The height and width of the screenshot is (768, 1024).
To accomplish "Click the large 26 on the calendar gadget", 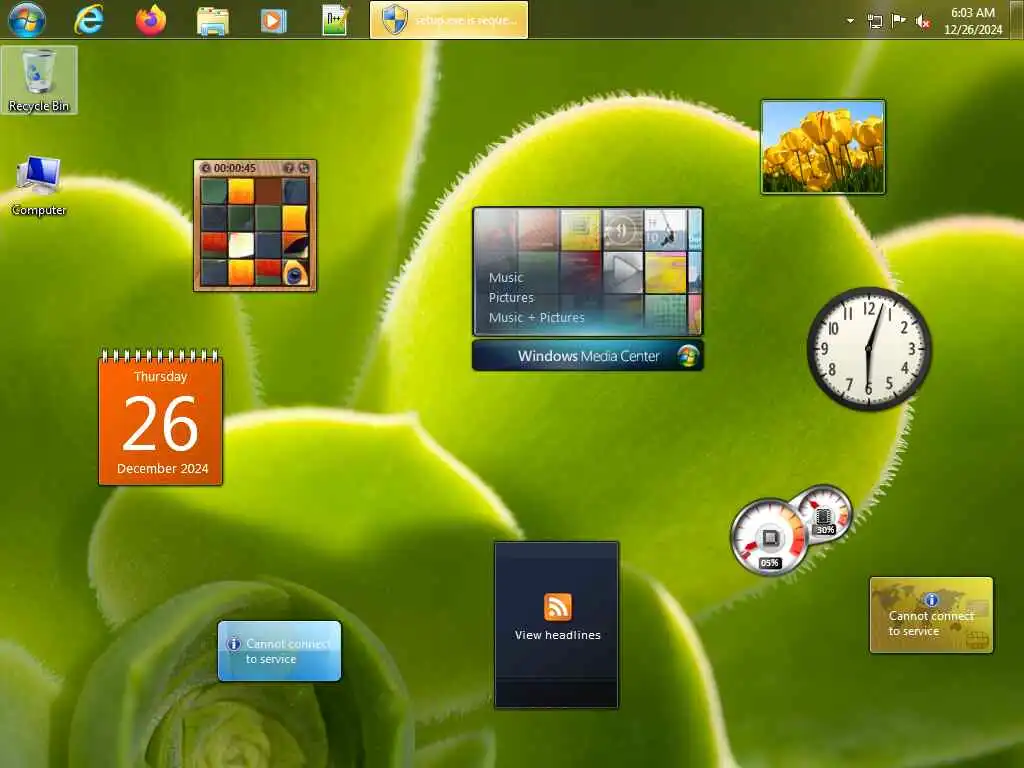I will (160, 425).
